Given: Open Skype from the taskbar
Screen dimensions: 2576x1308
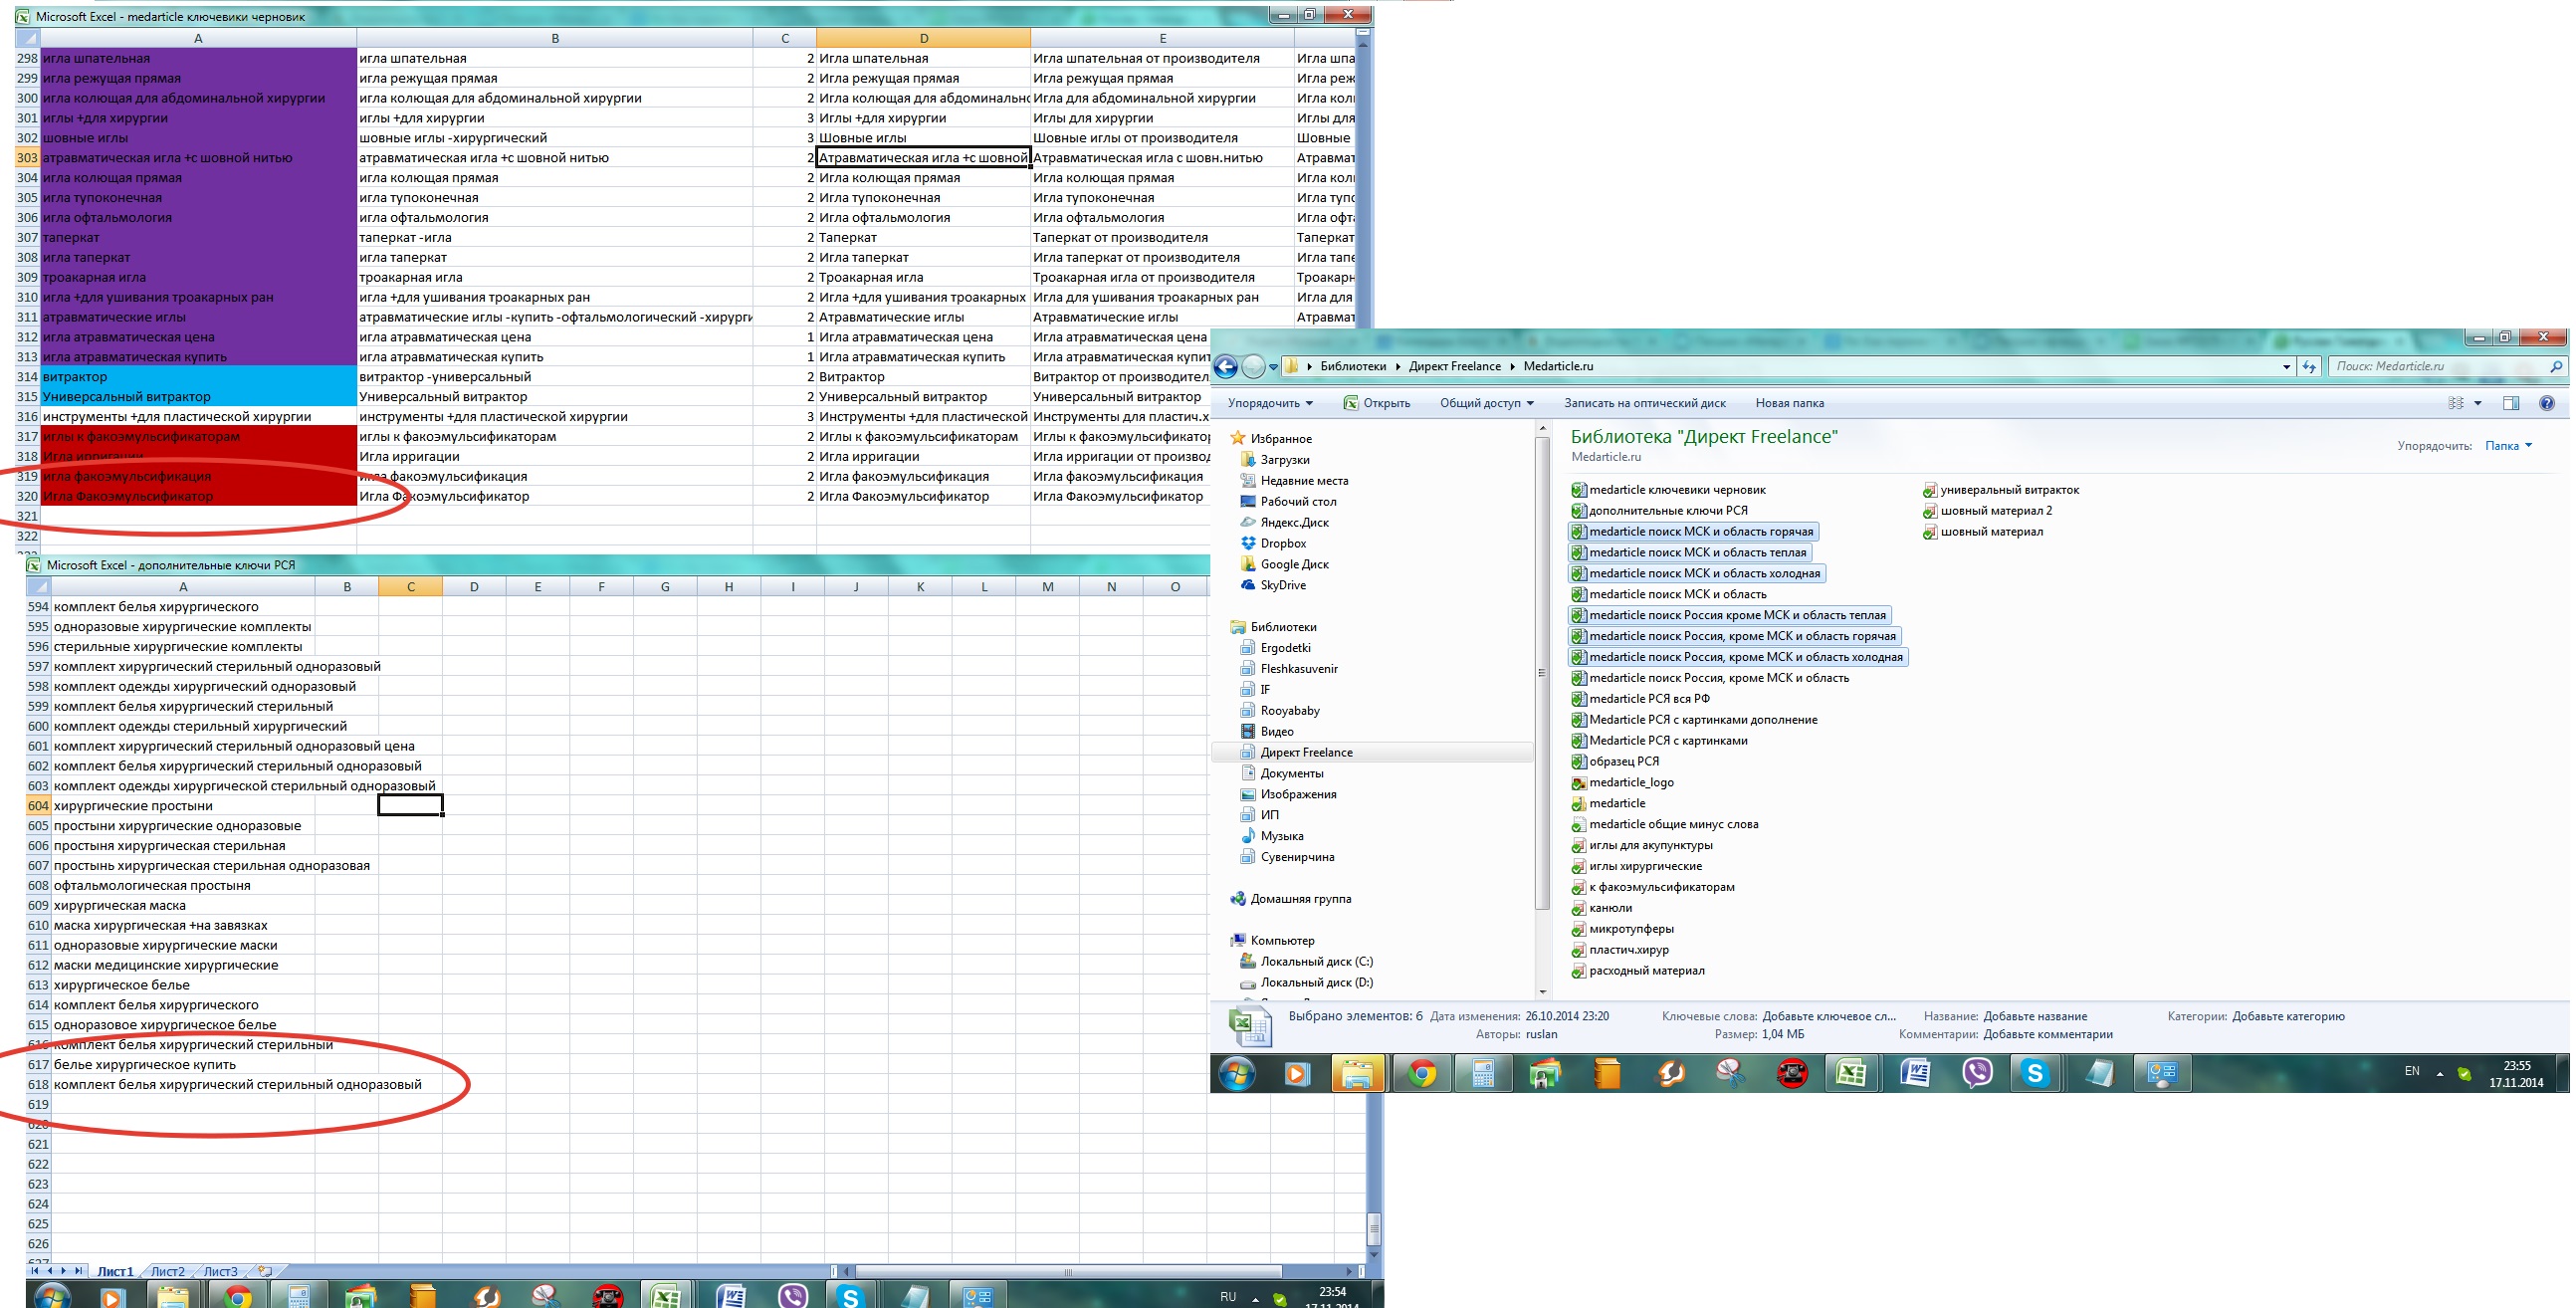Looking at the screenshot, I should 2036,1074.
